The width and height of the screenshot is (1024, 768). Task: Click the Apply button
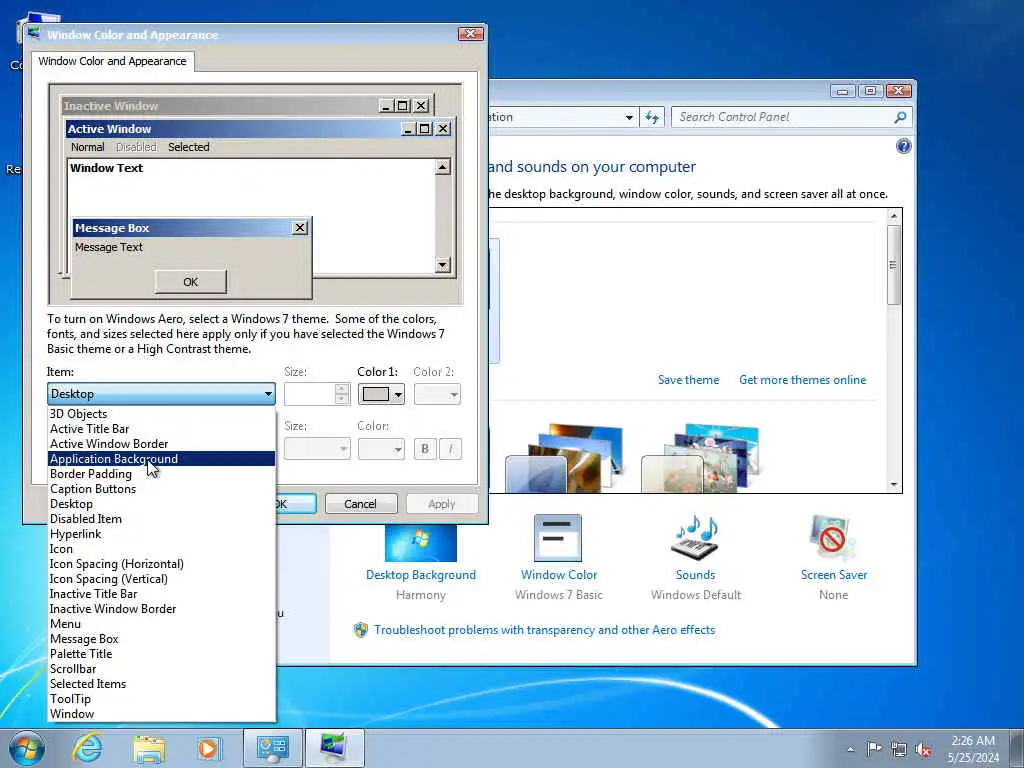point(442,504)
